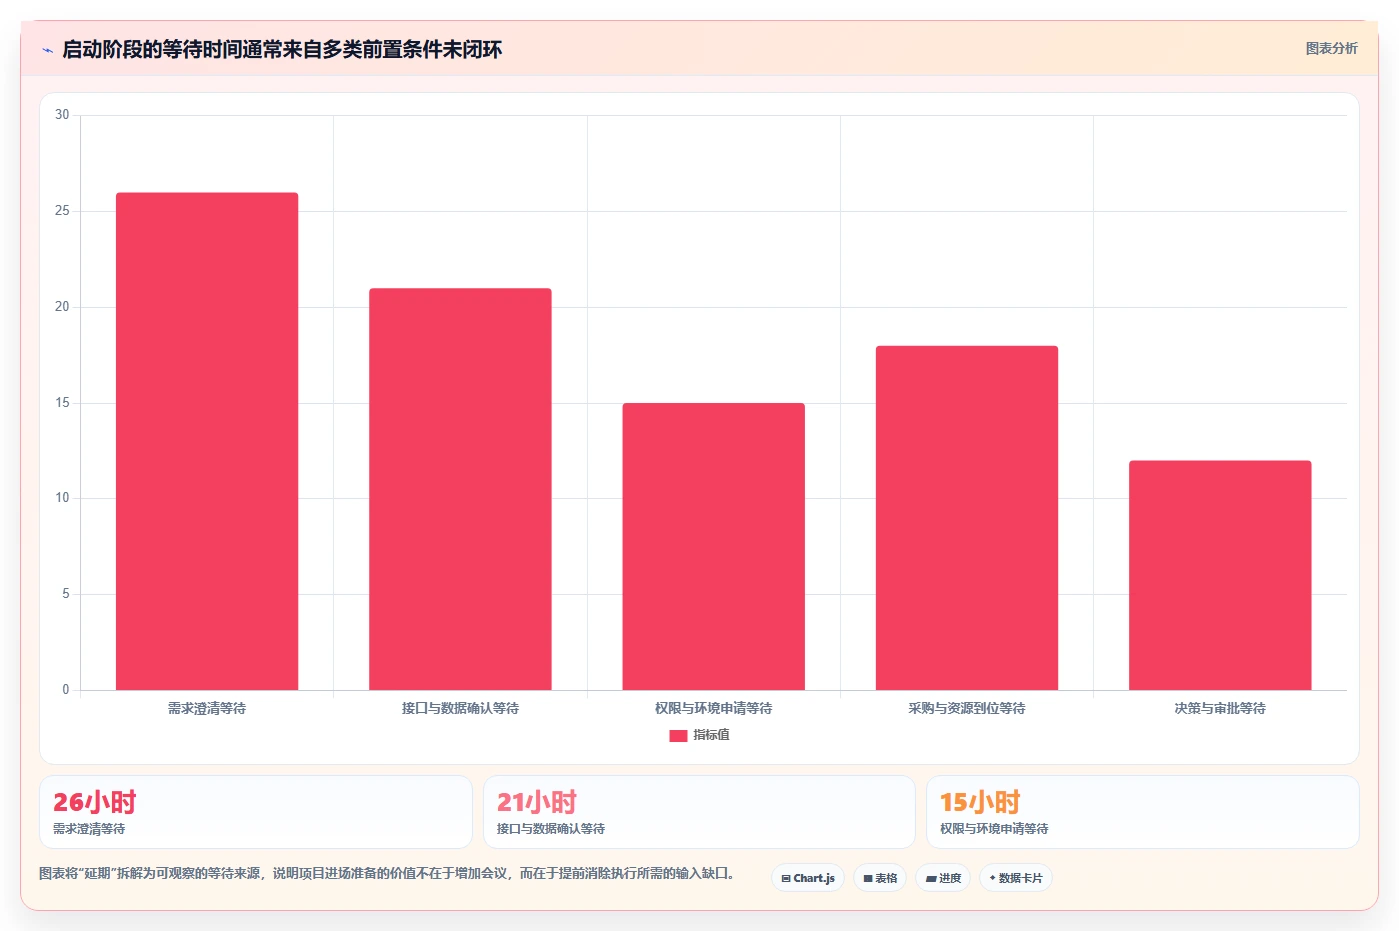Image resolution: width=1399 pixels, height=931 pixels.
Task: Open the 15小时 stat card
Action: (x=1142, y=812)
